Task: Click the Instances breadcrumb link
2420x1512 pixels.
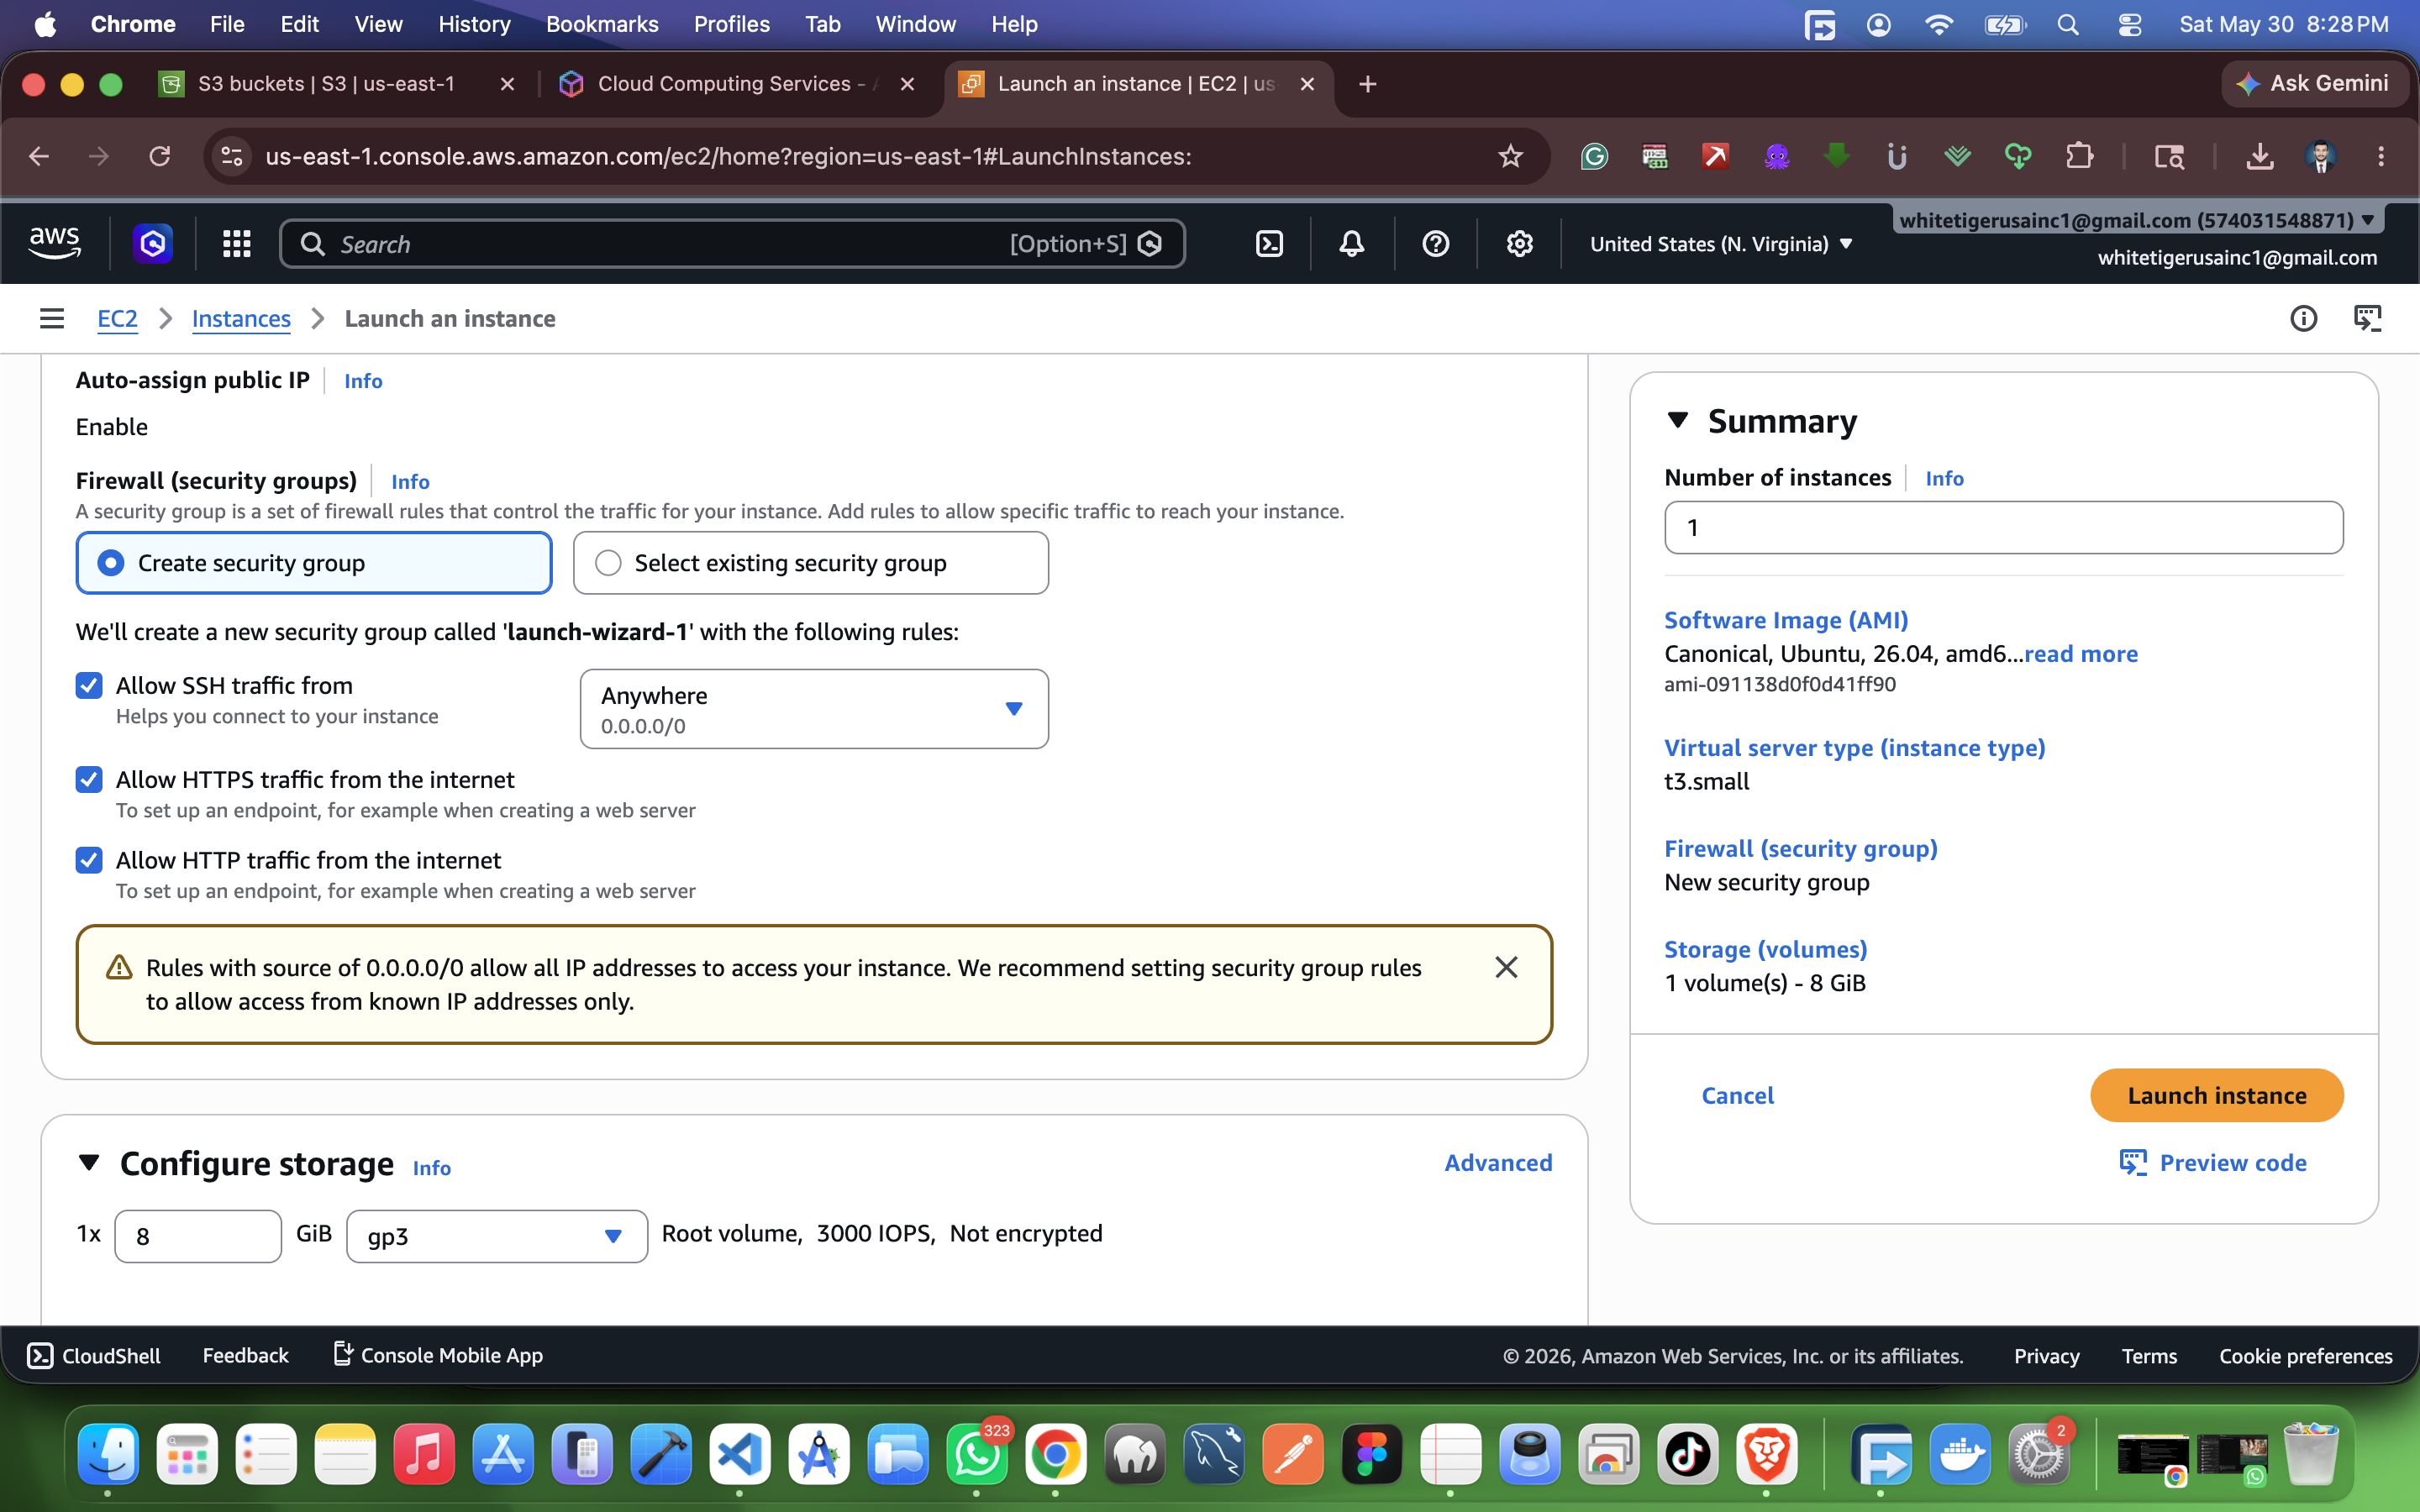Action: point(241,318)
